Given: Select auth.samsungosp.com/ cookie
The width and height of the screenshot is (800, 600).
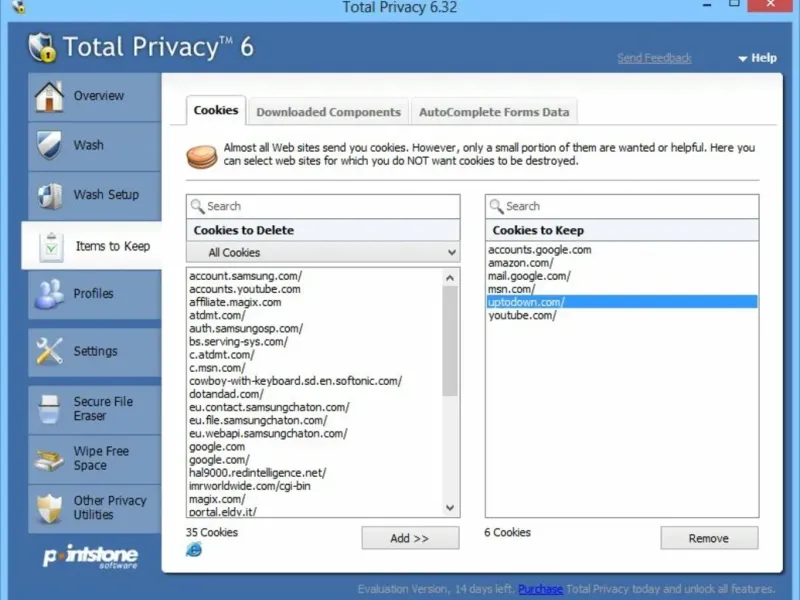Looking at the screenshot, I should [246, 329].
